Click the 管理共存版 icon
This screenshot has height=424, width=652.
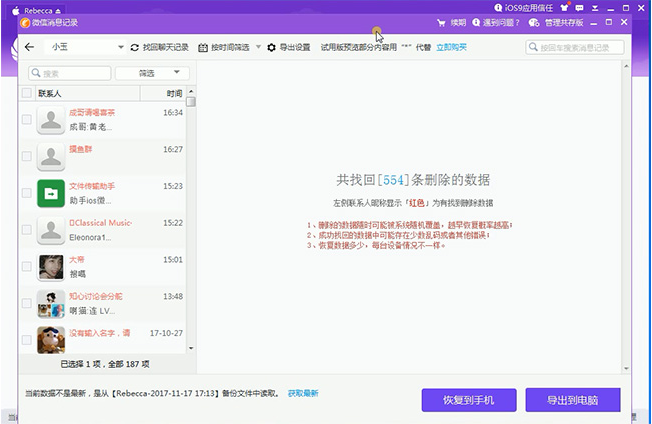click(535, 22)
